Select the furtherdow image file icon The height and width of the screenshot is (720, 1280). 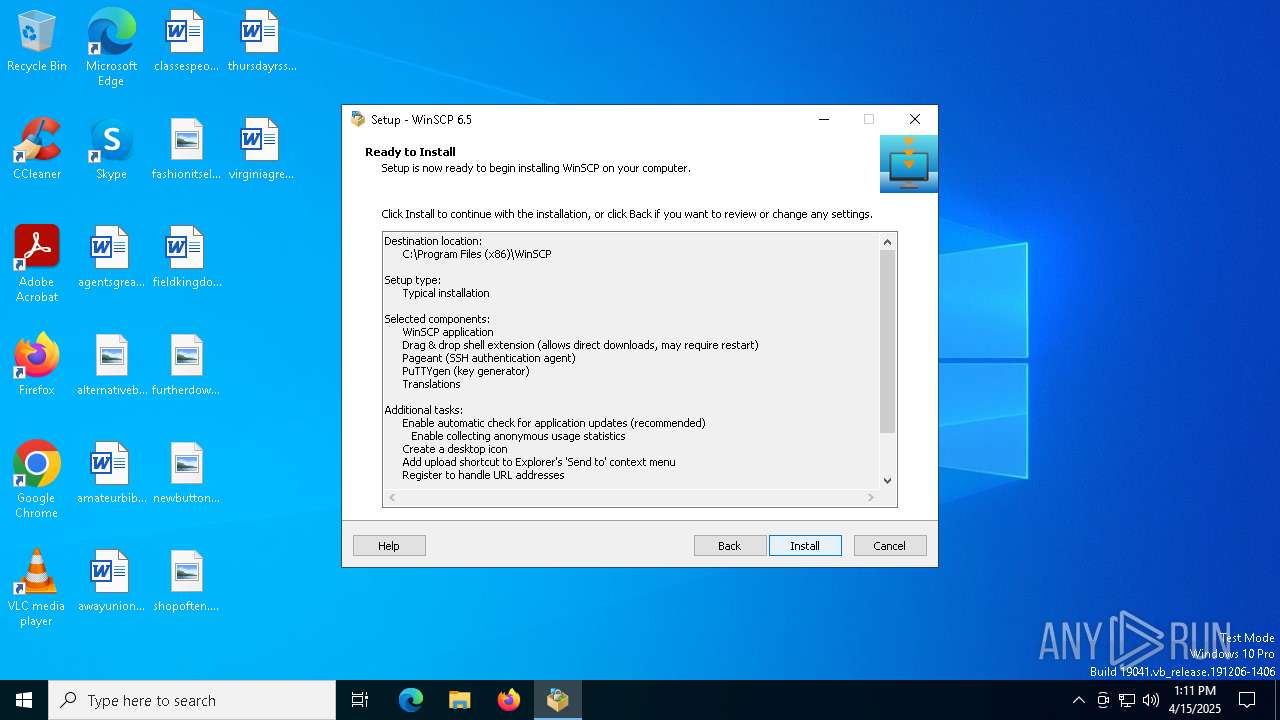(186, 365)
